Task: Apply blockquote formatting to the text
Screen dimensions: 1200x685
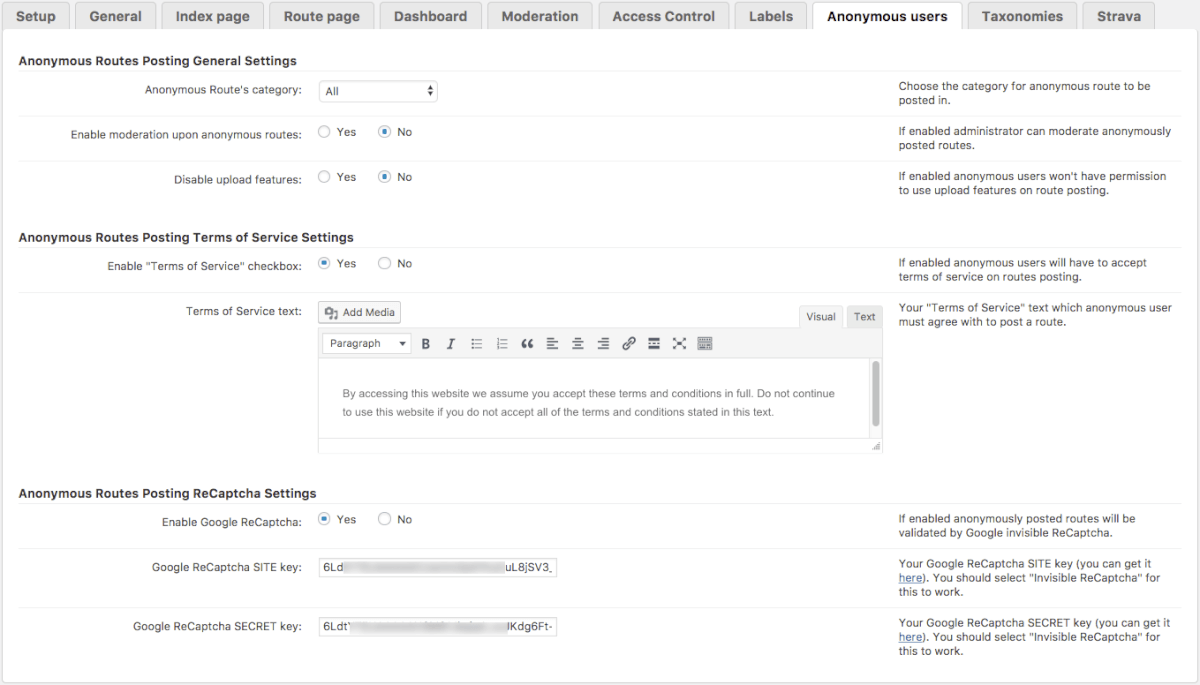Action: (527, 344)
